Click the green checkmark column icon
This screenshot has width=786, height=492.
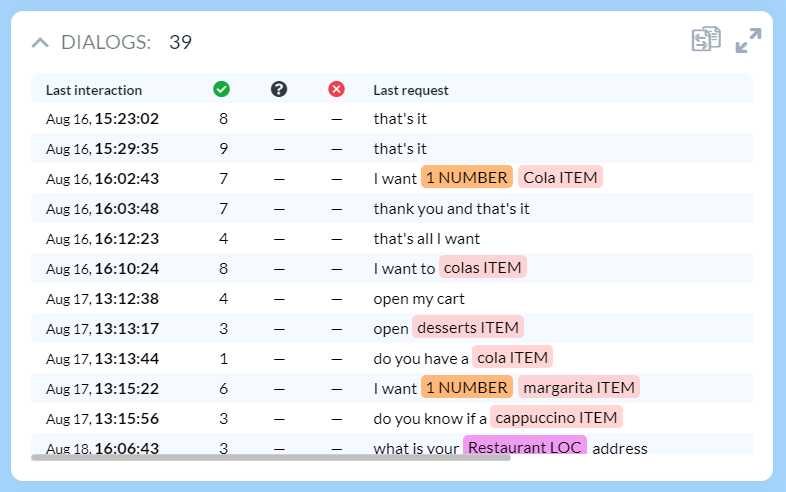(x=221, y=89)
